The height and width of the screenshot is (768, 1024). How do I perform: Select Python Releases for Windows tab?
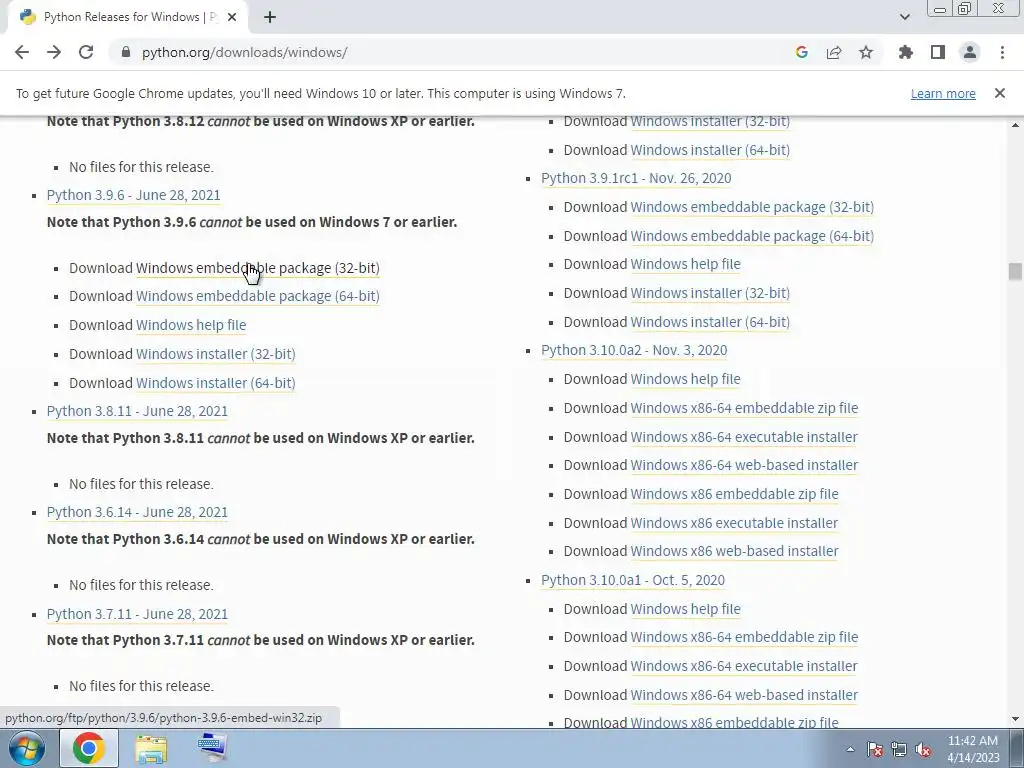(129, 18)
